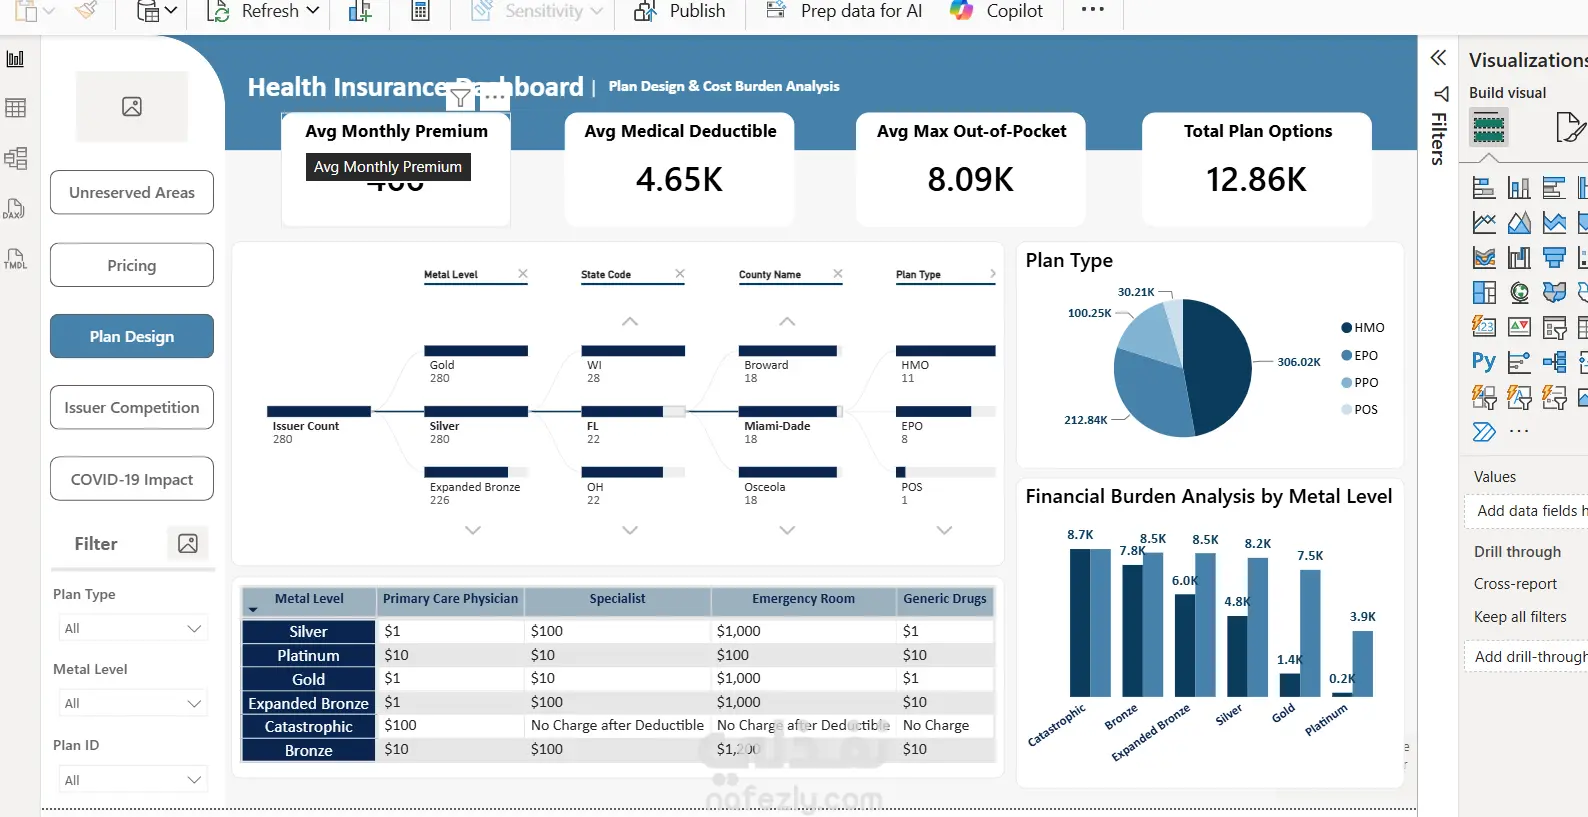Click the calculator measure icon in toolbar
The height and width of the screenshot is (817, 1588).
click(x=421, y=11)
